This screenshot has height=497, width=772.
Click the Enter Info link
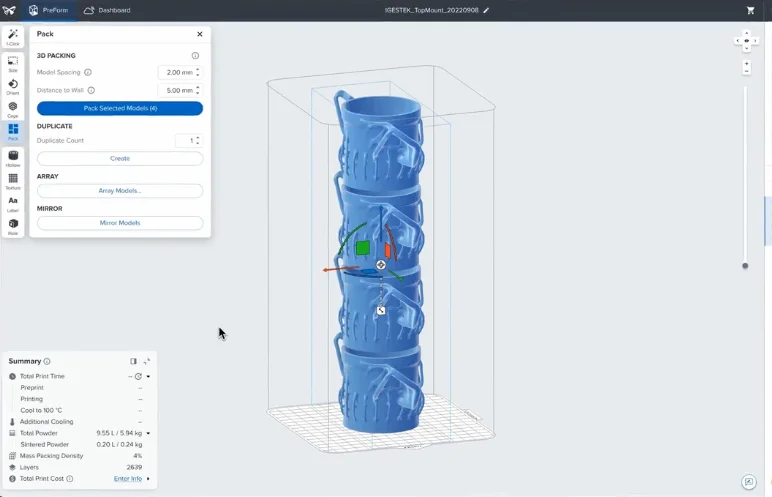(128, 479)
